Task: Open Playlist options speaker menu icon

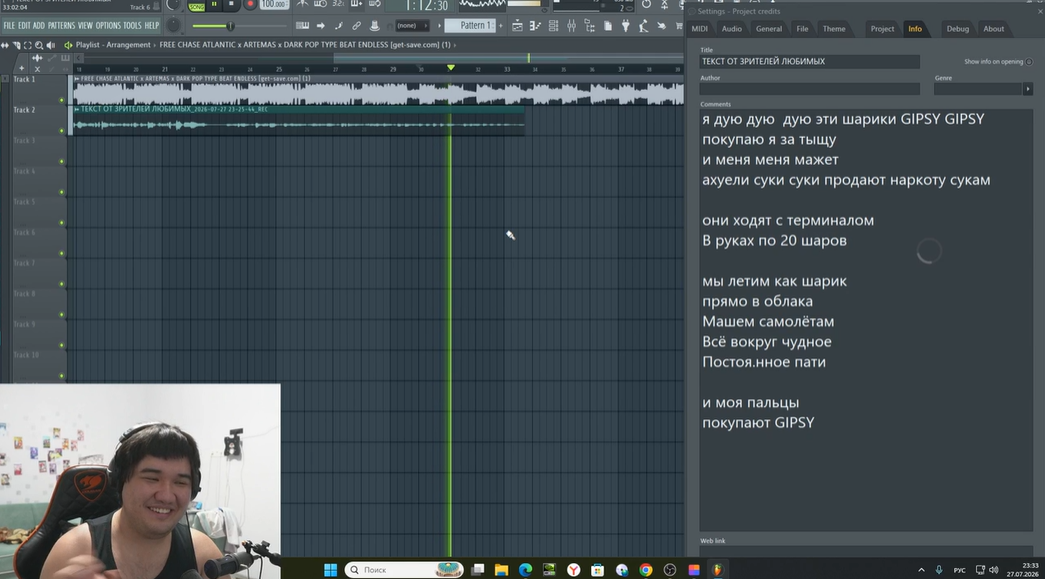Action: coord(67,45)
